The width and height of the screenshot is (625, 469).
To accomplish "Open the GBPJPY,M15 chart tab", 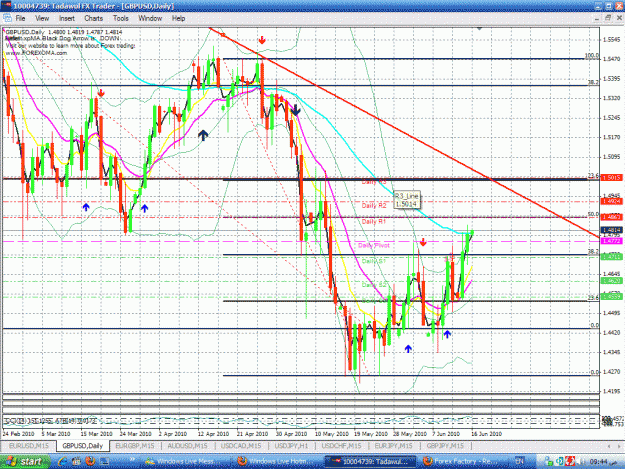I will (445, 445).
